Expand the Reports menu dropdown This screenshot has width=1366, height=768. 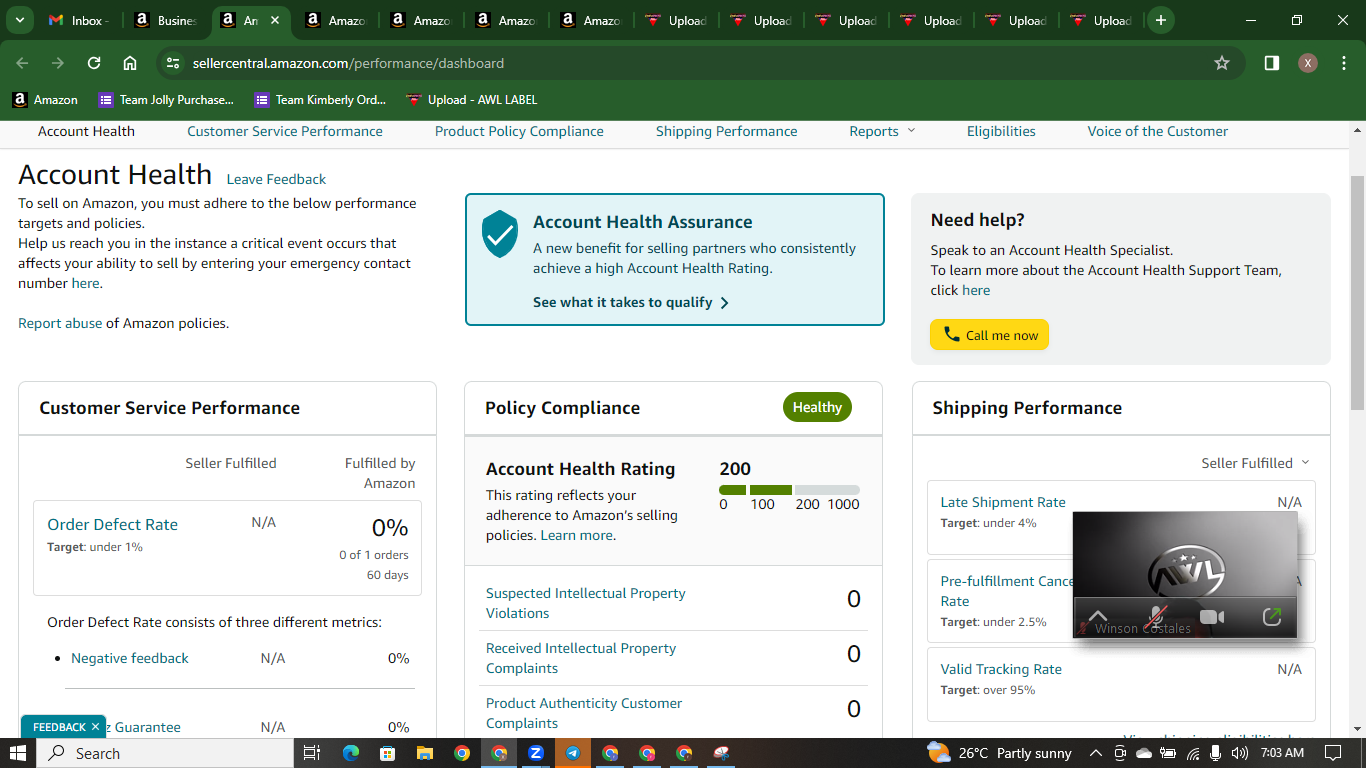tap(882, 131)
